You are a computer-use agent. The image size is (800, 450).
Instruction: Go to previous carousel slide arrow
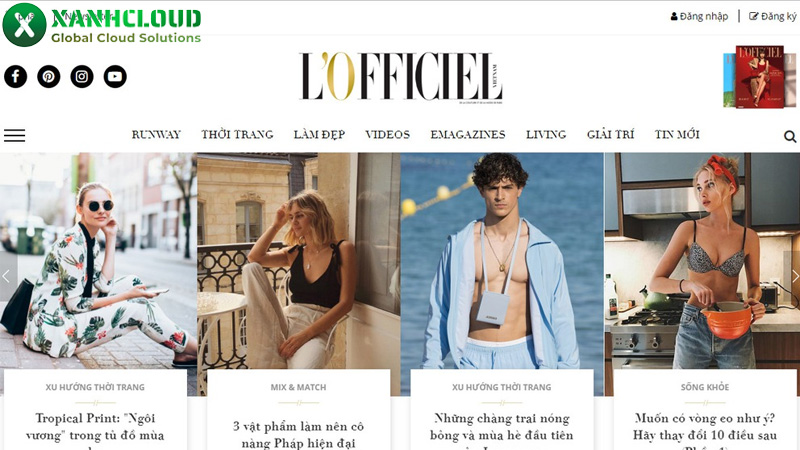point(7,276)
